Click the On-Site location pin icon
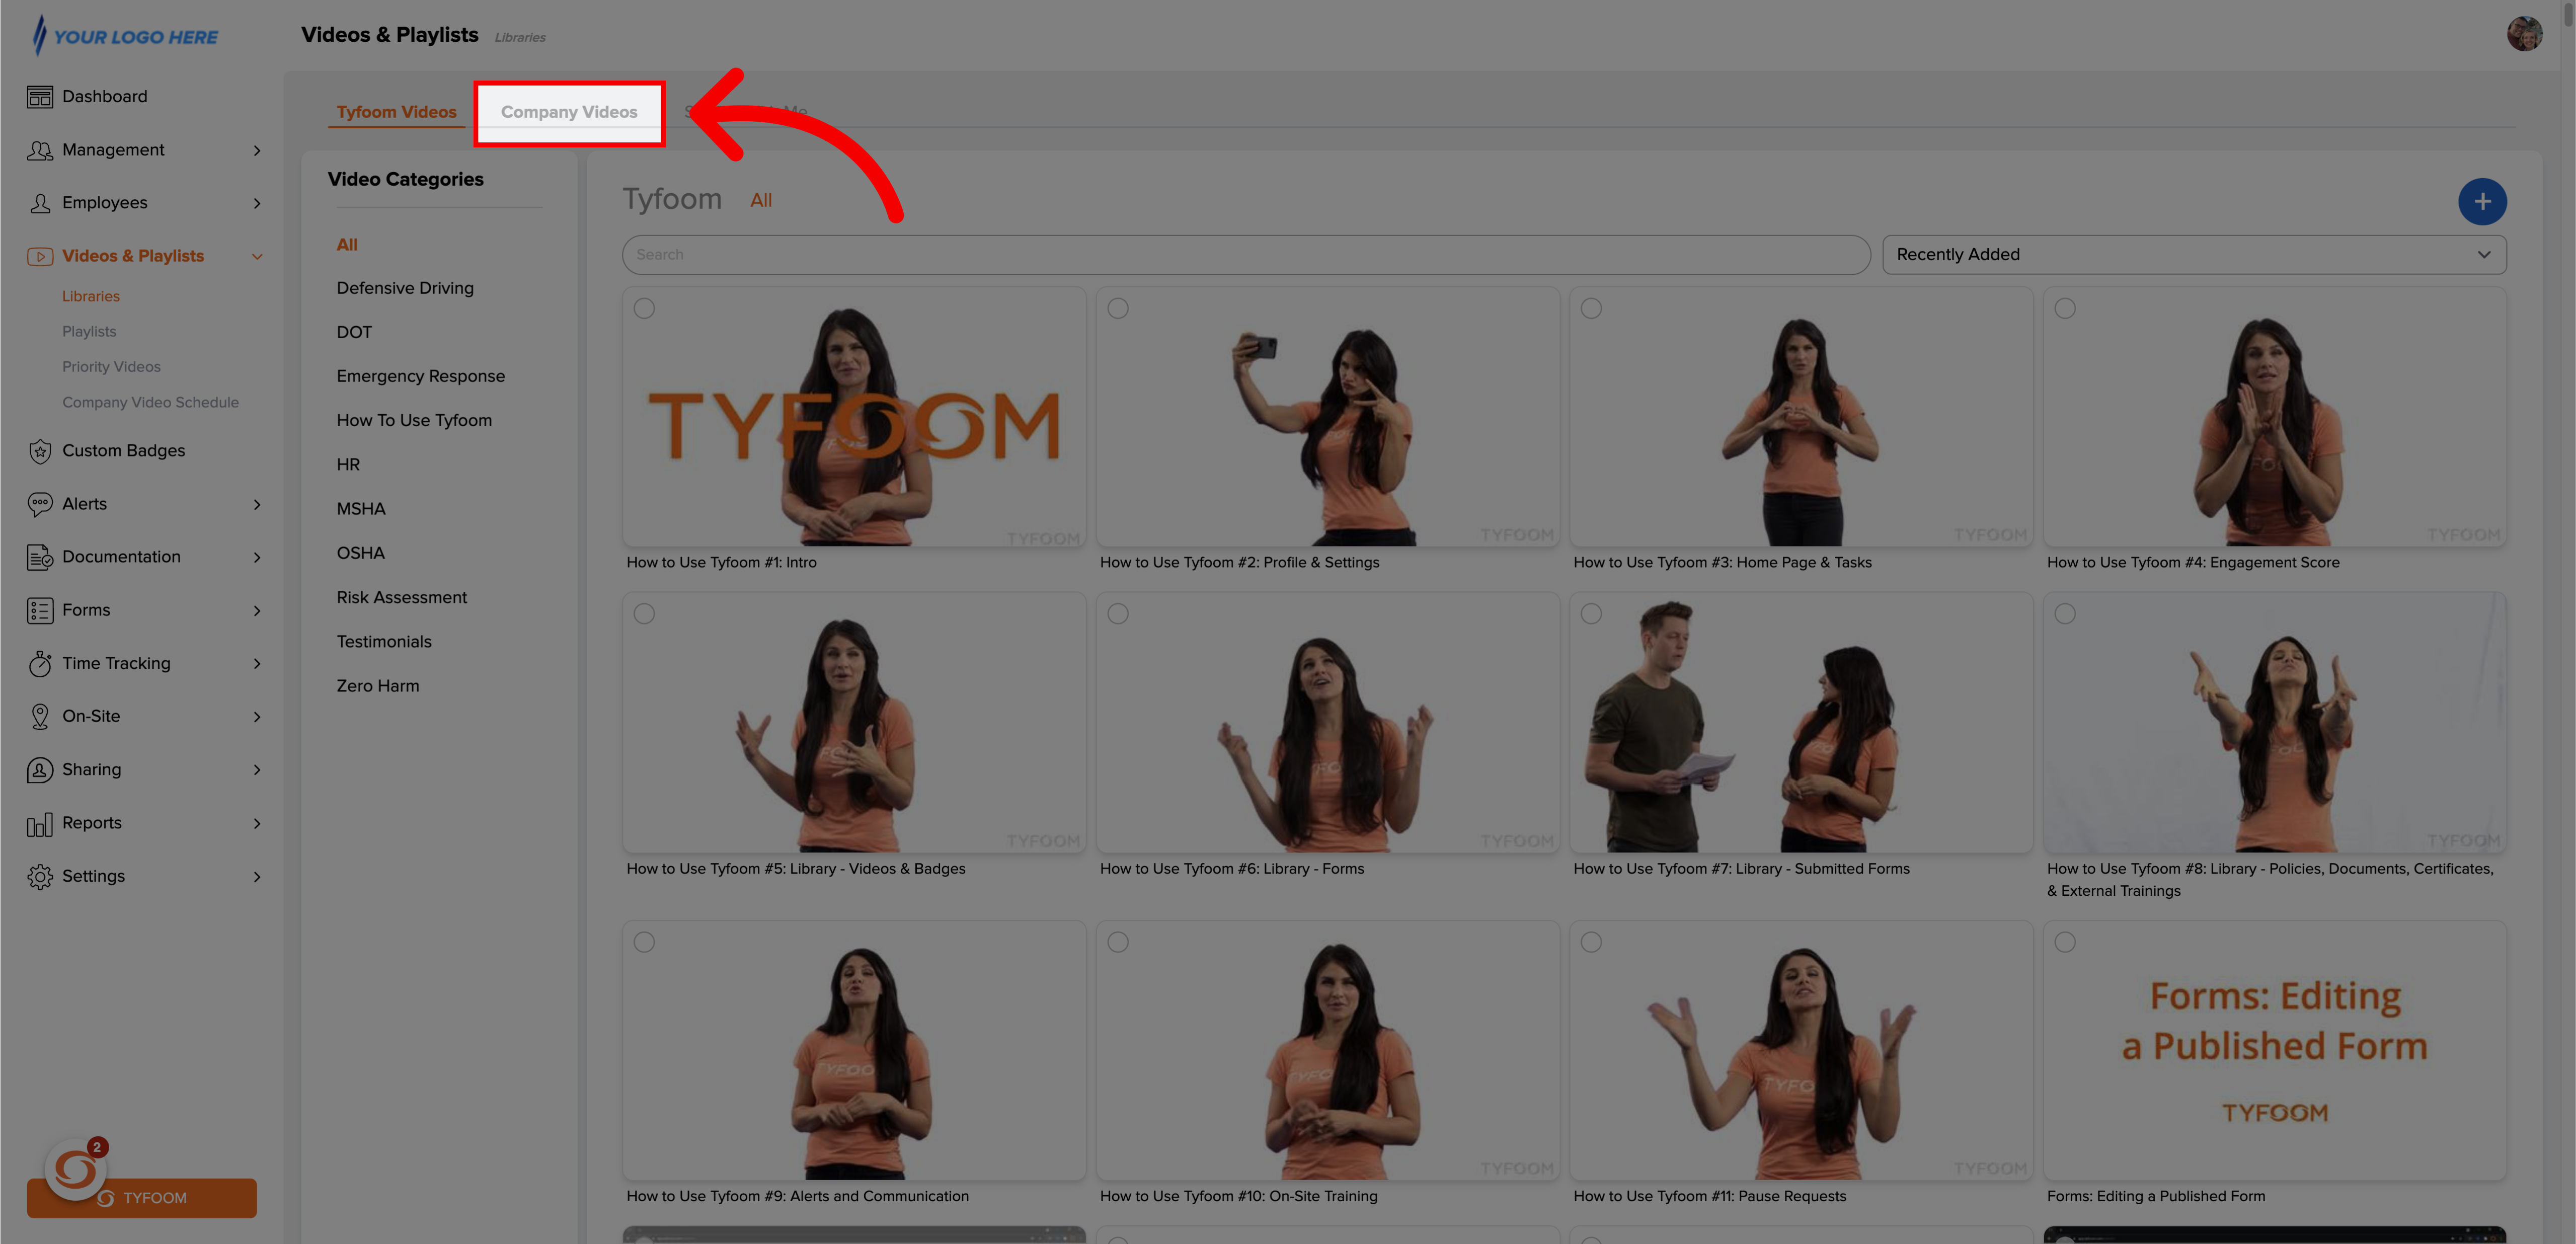This screenshot has width=2576, height=1244. click(40, 716)
